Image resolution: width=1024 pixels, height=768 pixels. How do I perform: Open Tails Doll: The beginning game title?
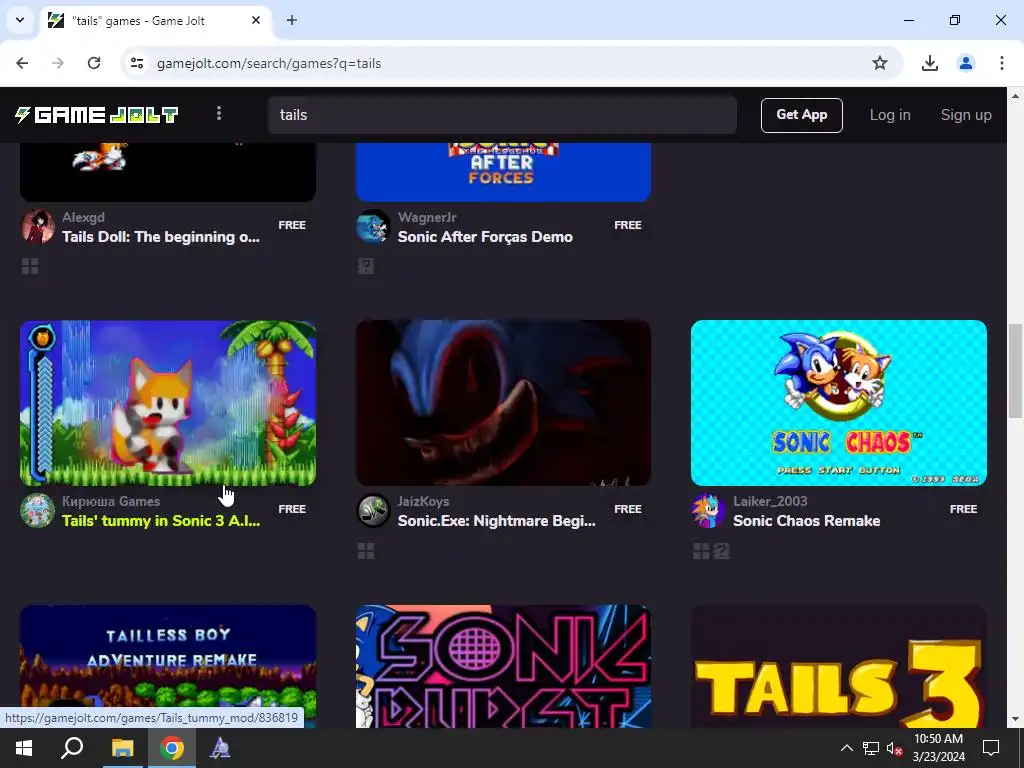tap(161, 237)
